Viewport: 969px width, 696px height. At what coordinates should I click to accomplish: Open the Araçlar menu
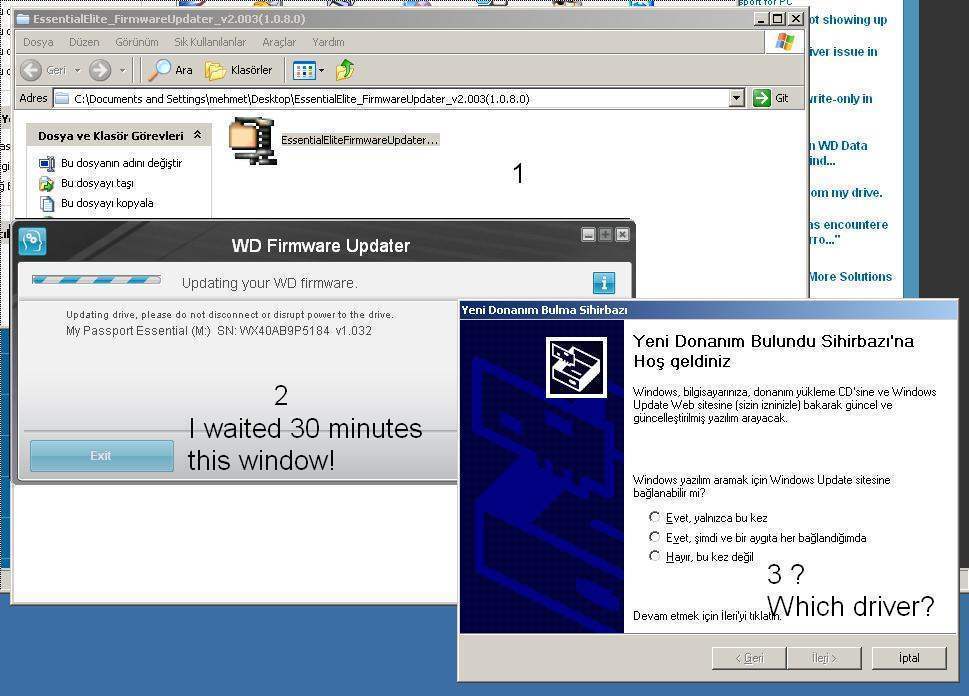tap(279, 42)
